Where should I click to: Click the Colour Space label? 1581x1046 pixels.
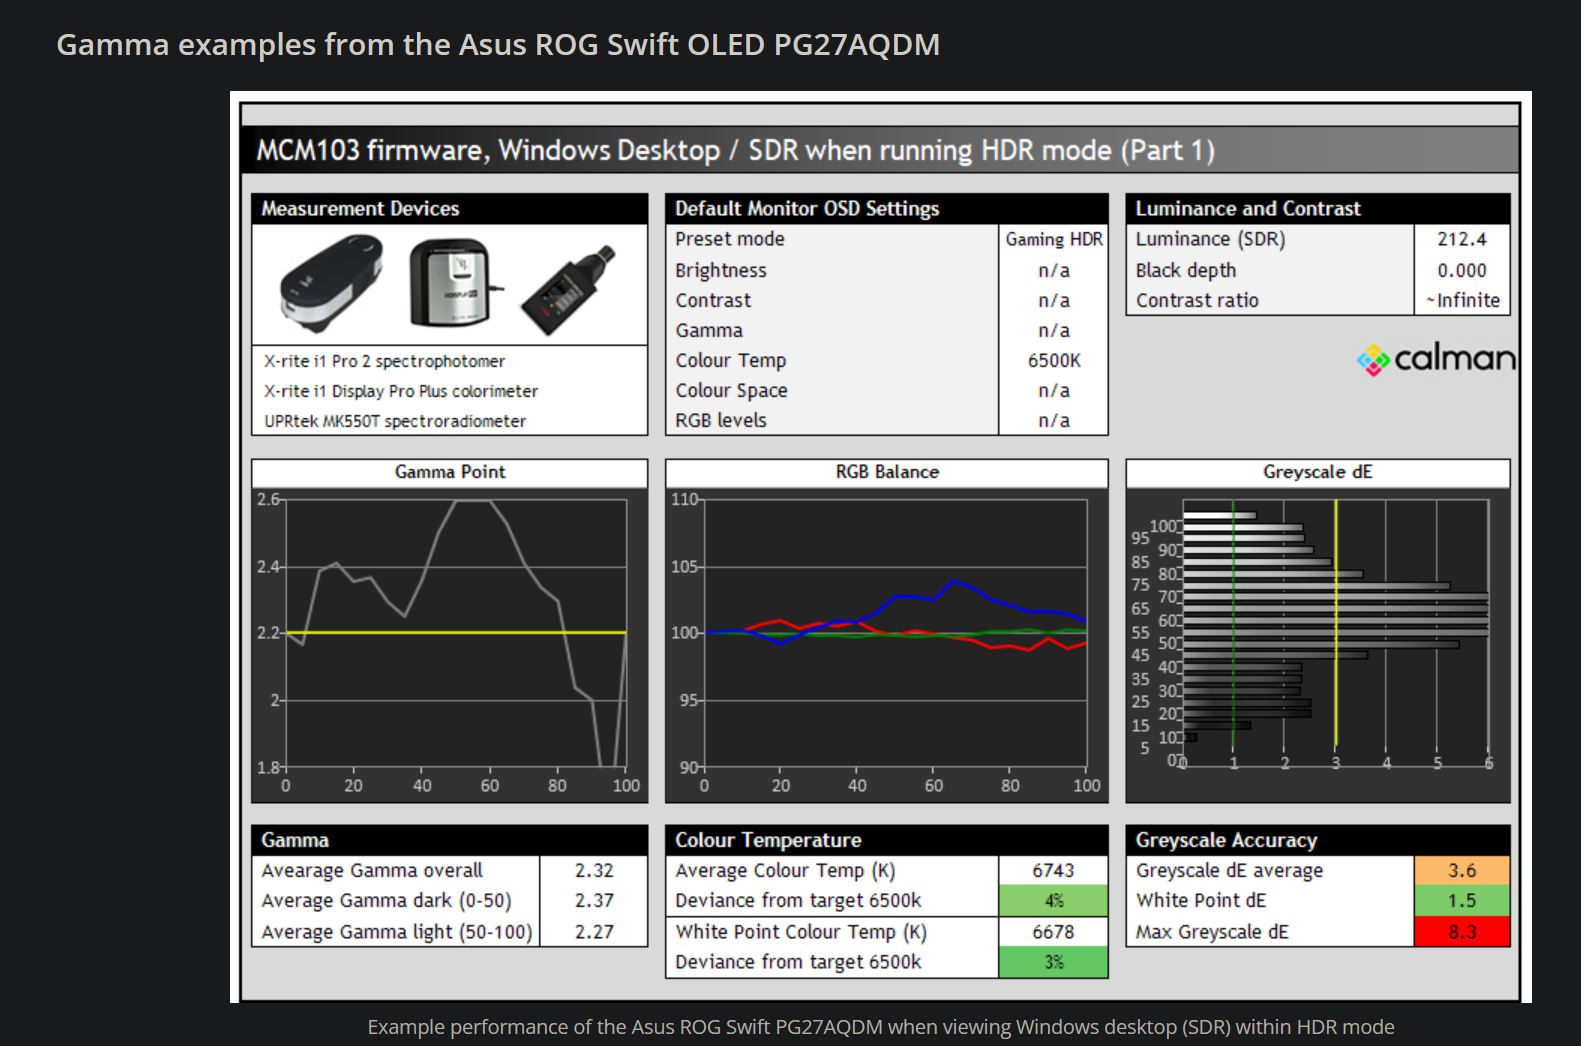[732, 390]
